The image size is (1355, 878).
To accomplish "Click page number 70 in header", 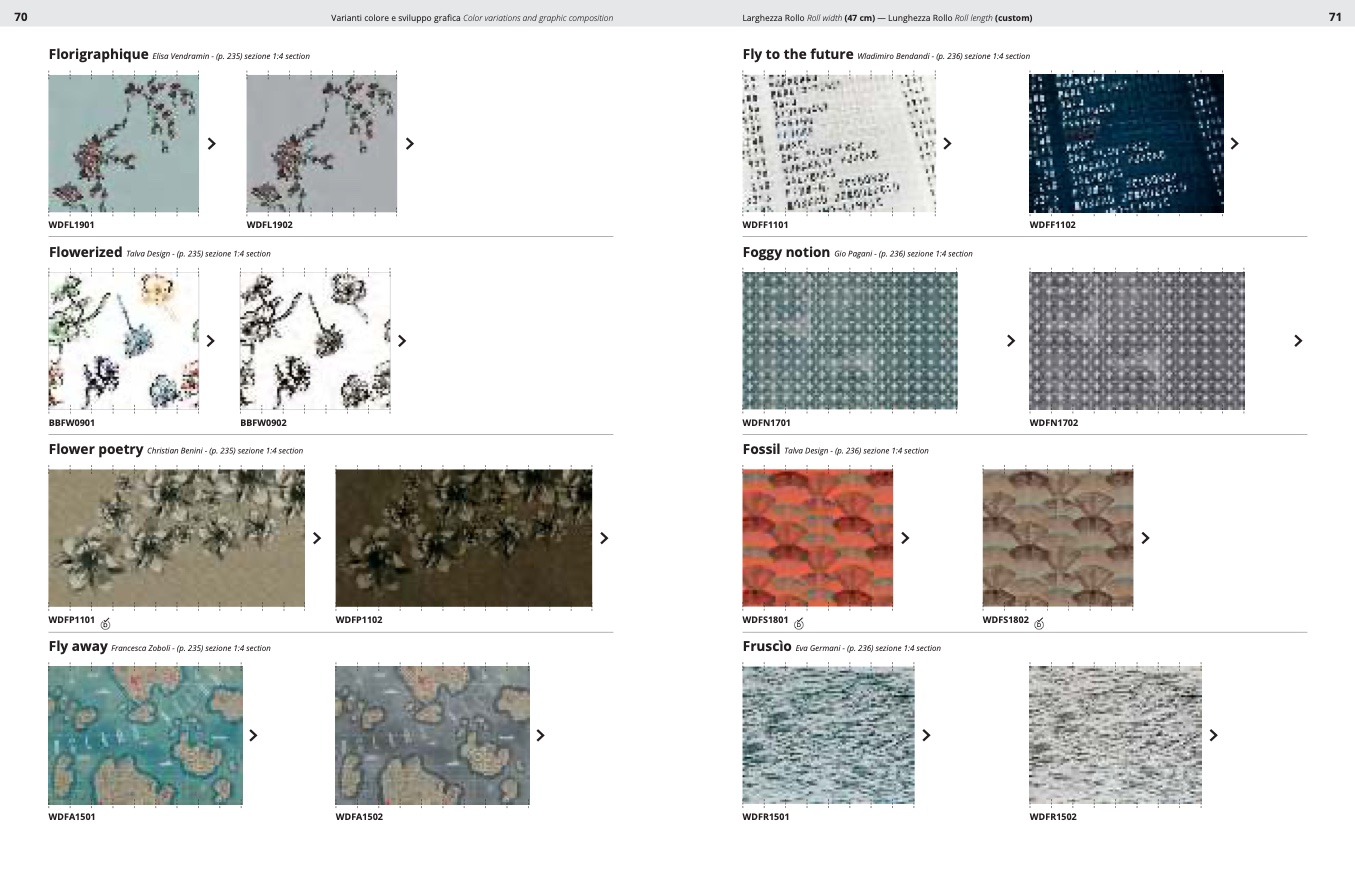I will coord(20,17).
